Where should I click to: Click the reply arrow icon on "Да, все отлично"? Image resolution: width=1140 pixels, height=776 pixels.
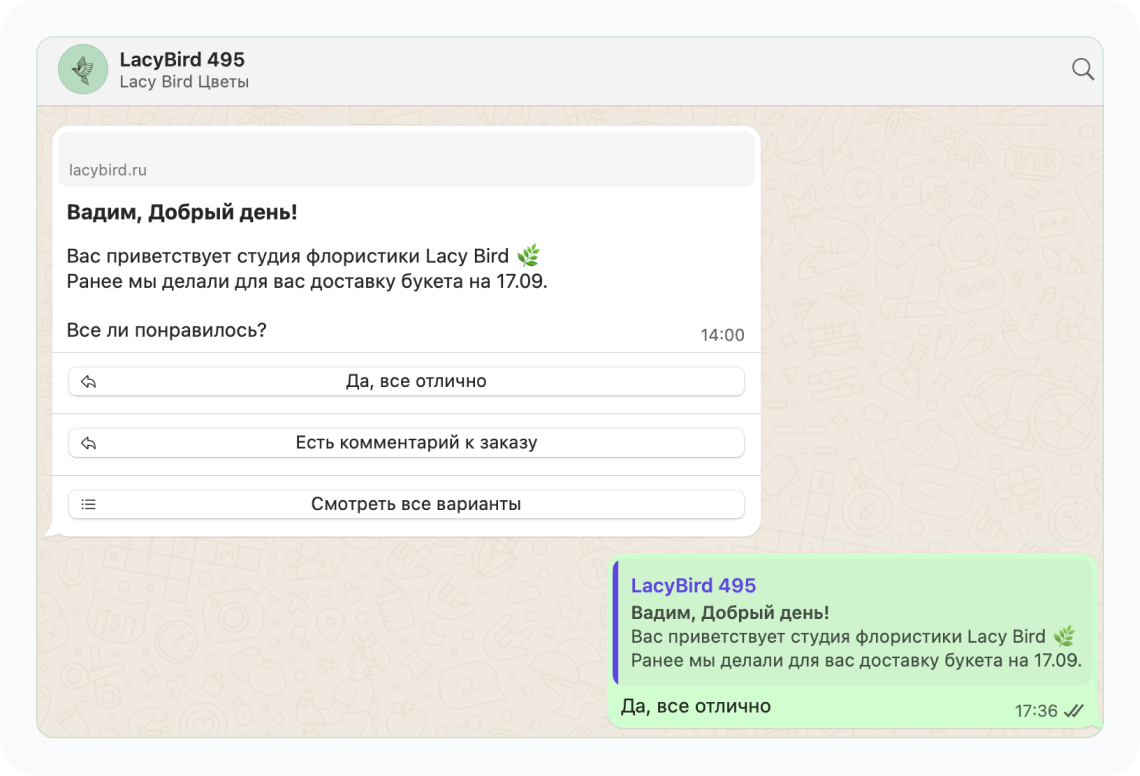[x=89, y=382]
